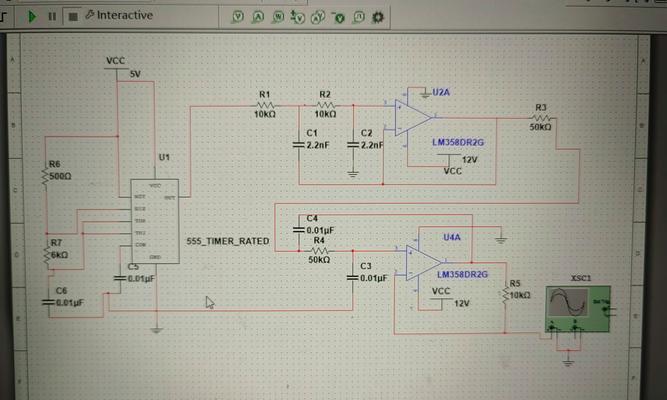
Task: Select the U4A op-amp symbol
Action: (422, 263)
